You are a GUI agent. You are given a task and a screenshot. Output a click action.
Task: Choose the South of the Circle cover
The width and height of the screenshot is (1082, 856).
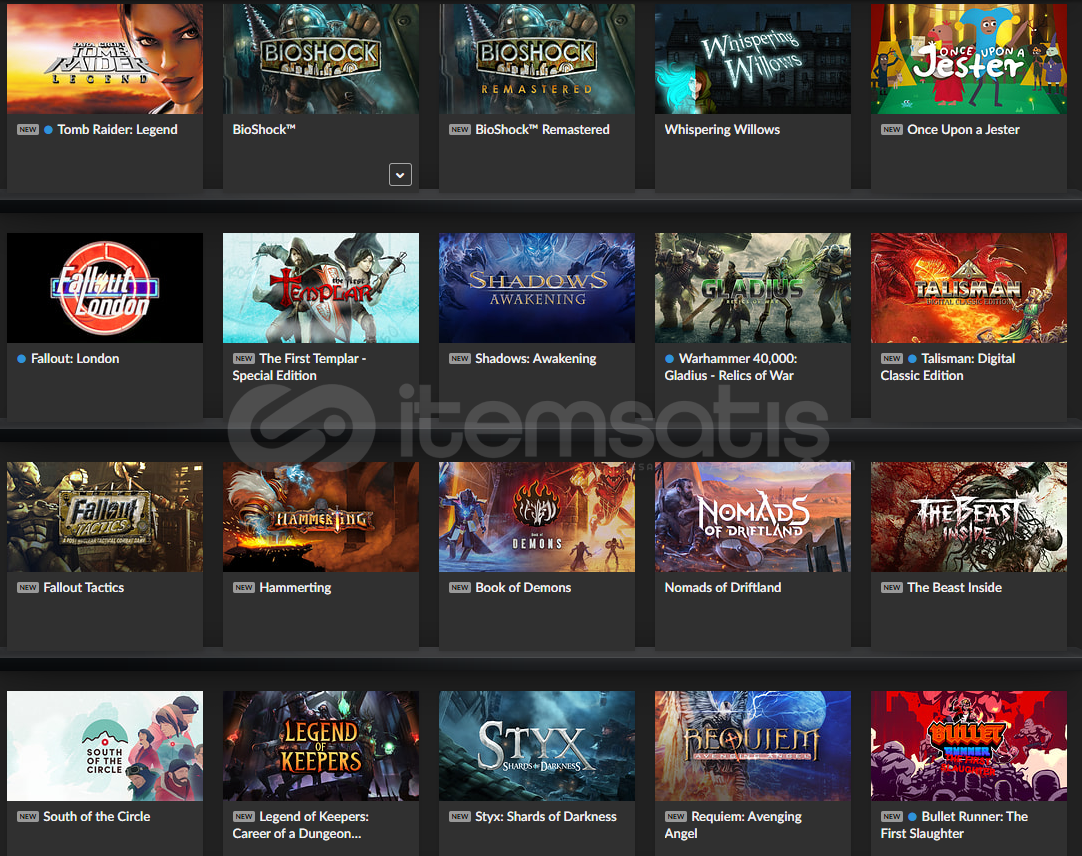pos(105,746)
